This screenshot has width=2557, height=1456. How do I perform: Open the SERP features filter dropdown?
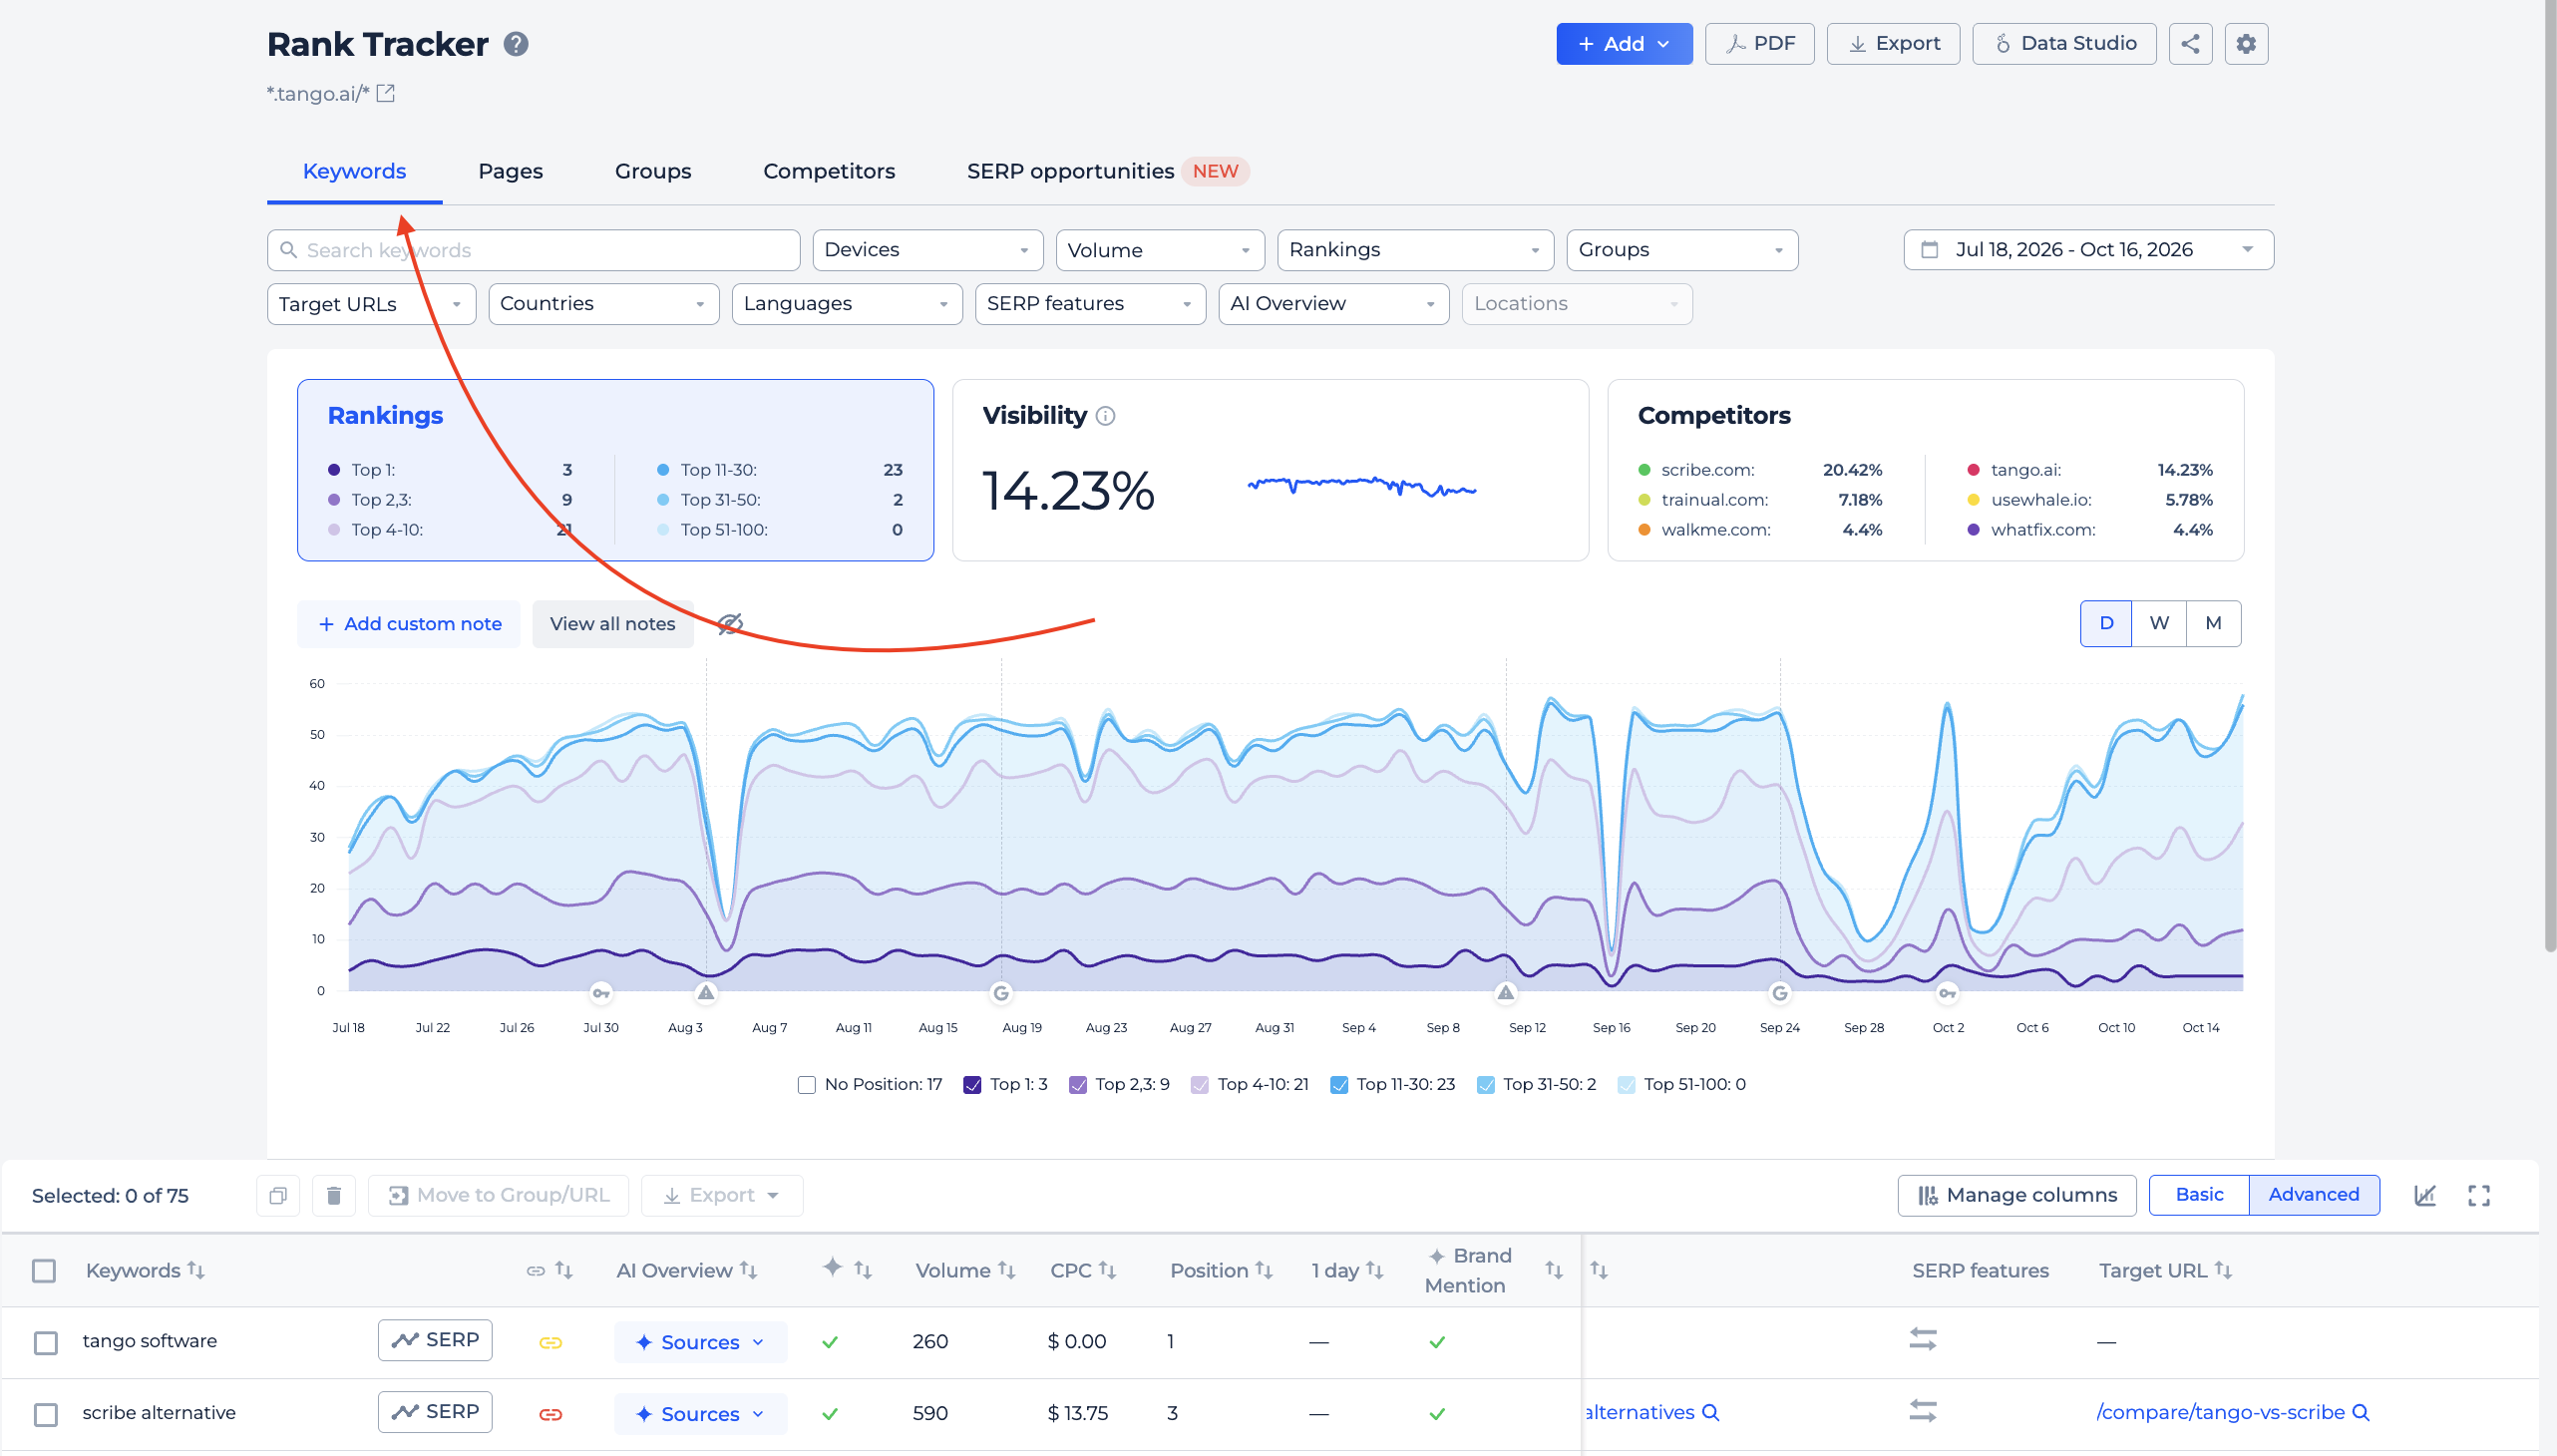(1090, 304)
